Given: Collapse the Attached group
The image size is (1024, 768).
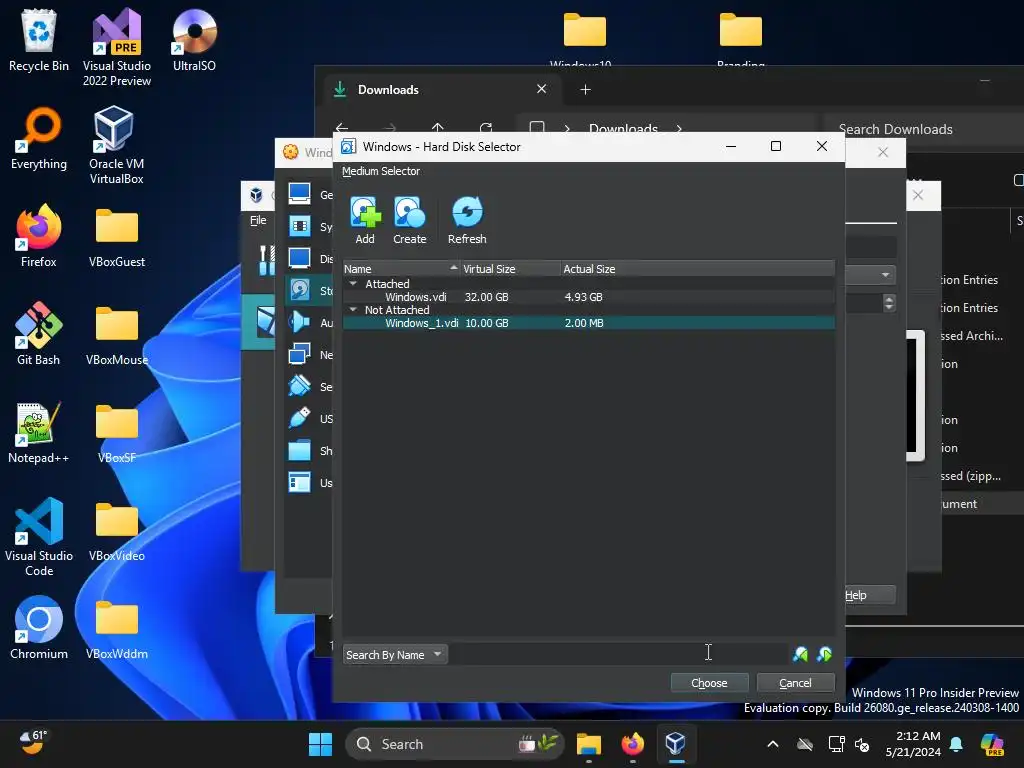Looking at the screenshot, I should tap(353, 283).
